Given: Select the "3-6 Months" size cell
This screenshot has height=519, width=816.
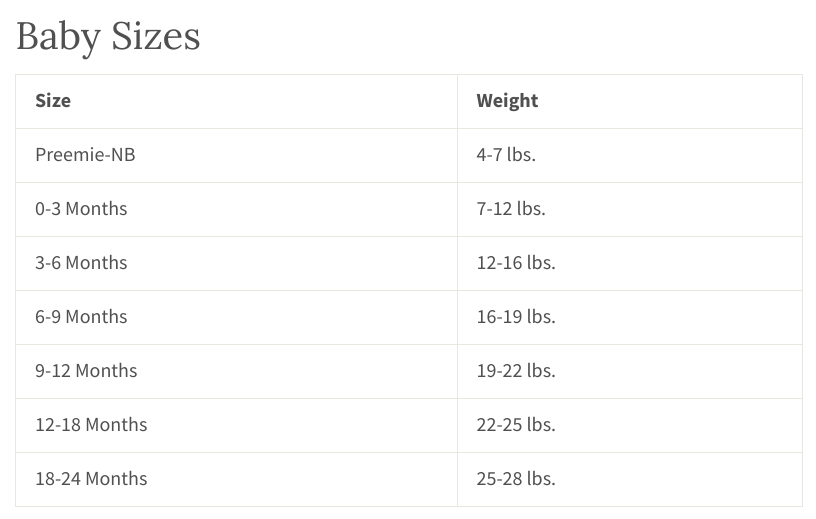Looking at the screenshot, I should click(x=81, y=263).
